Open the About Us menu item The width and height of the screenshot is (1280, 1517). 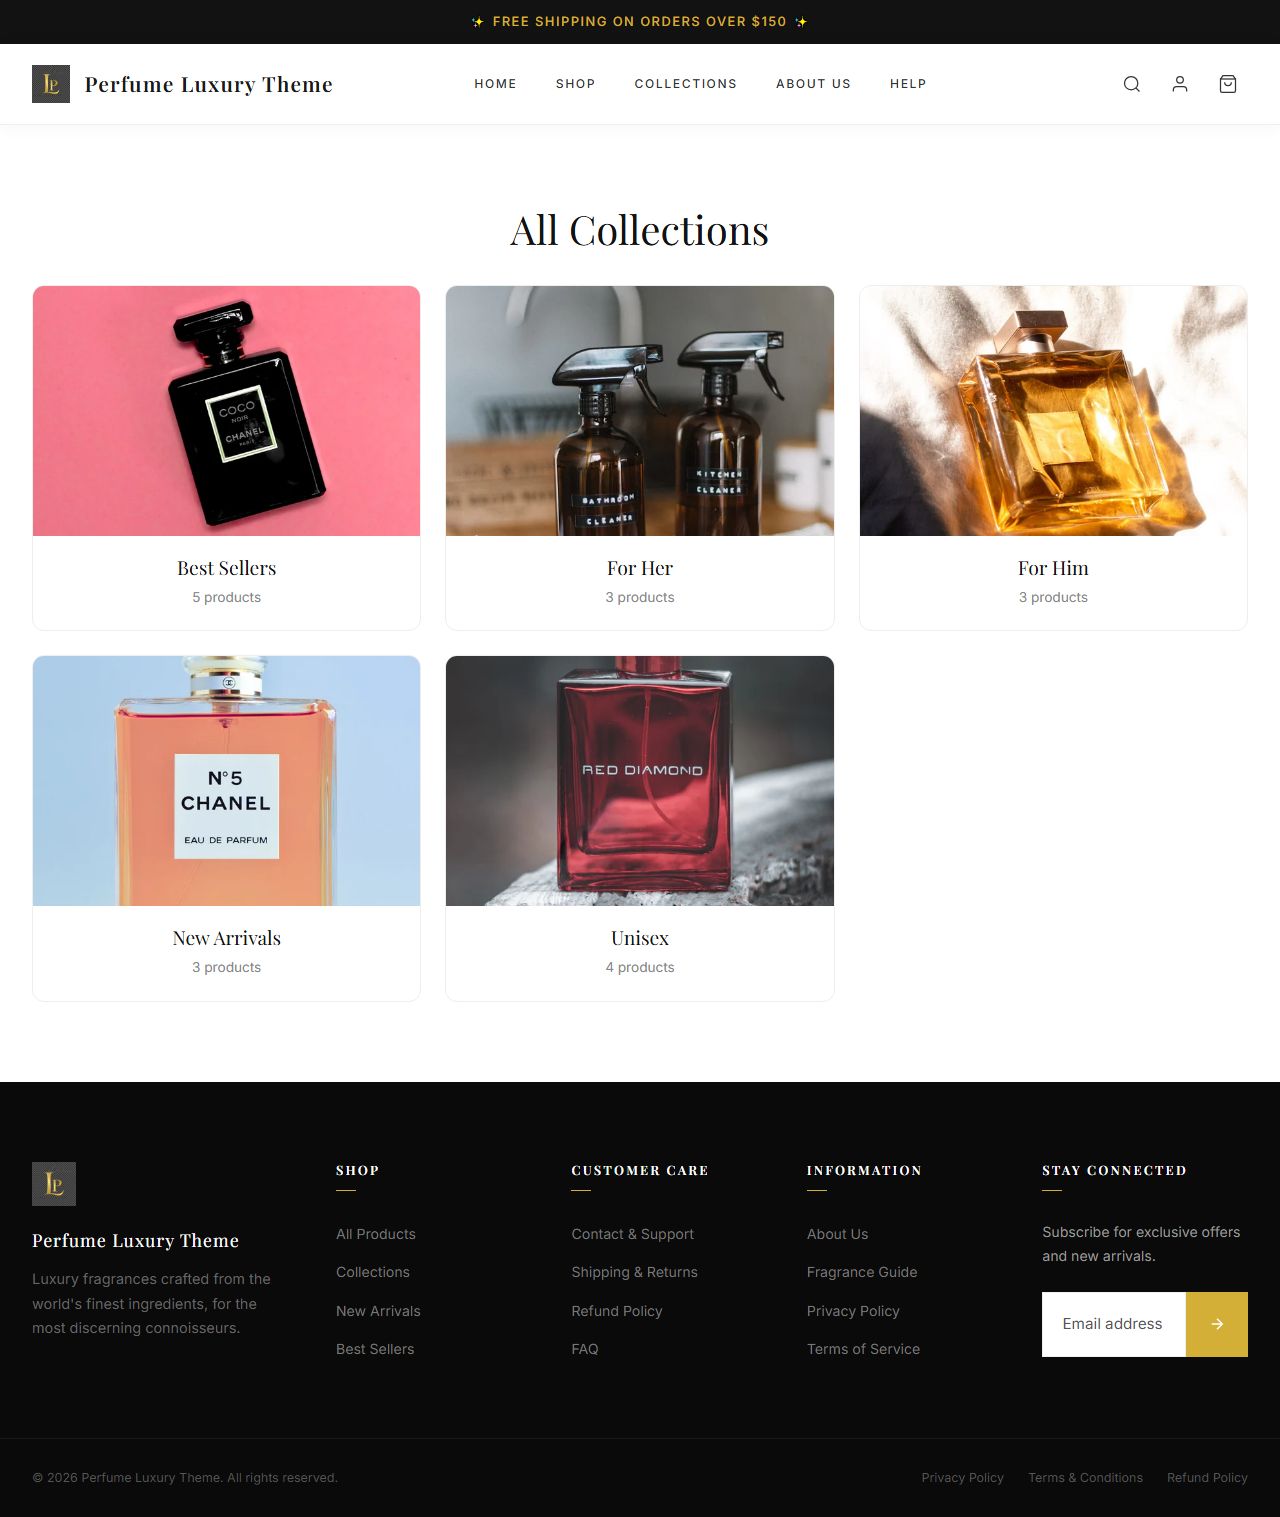tap(813, 84)
